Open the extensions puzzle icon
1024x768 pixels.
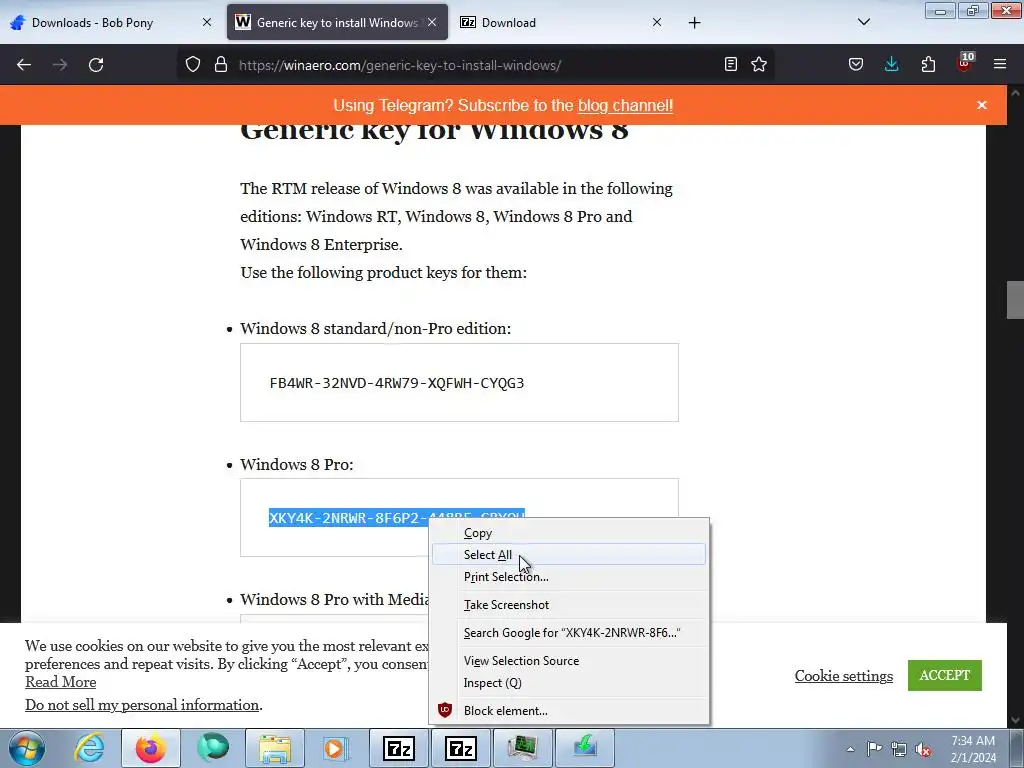(x=928, y=64)
